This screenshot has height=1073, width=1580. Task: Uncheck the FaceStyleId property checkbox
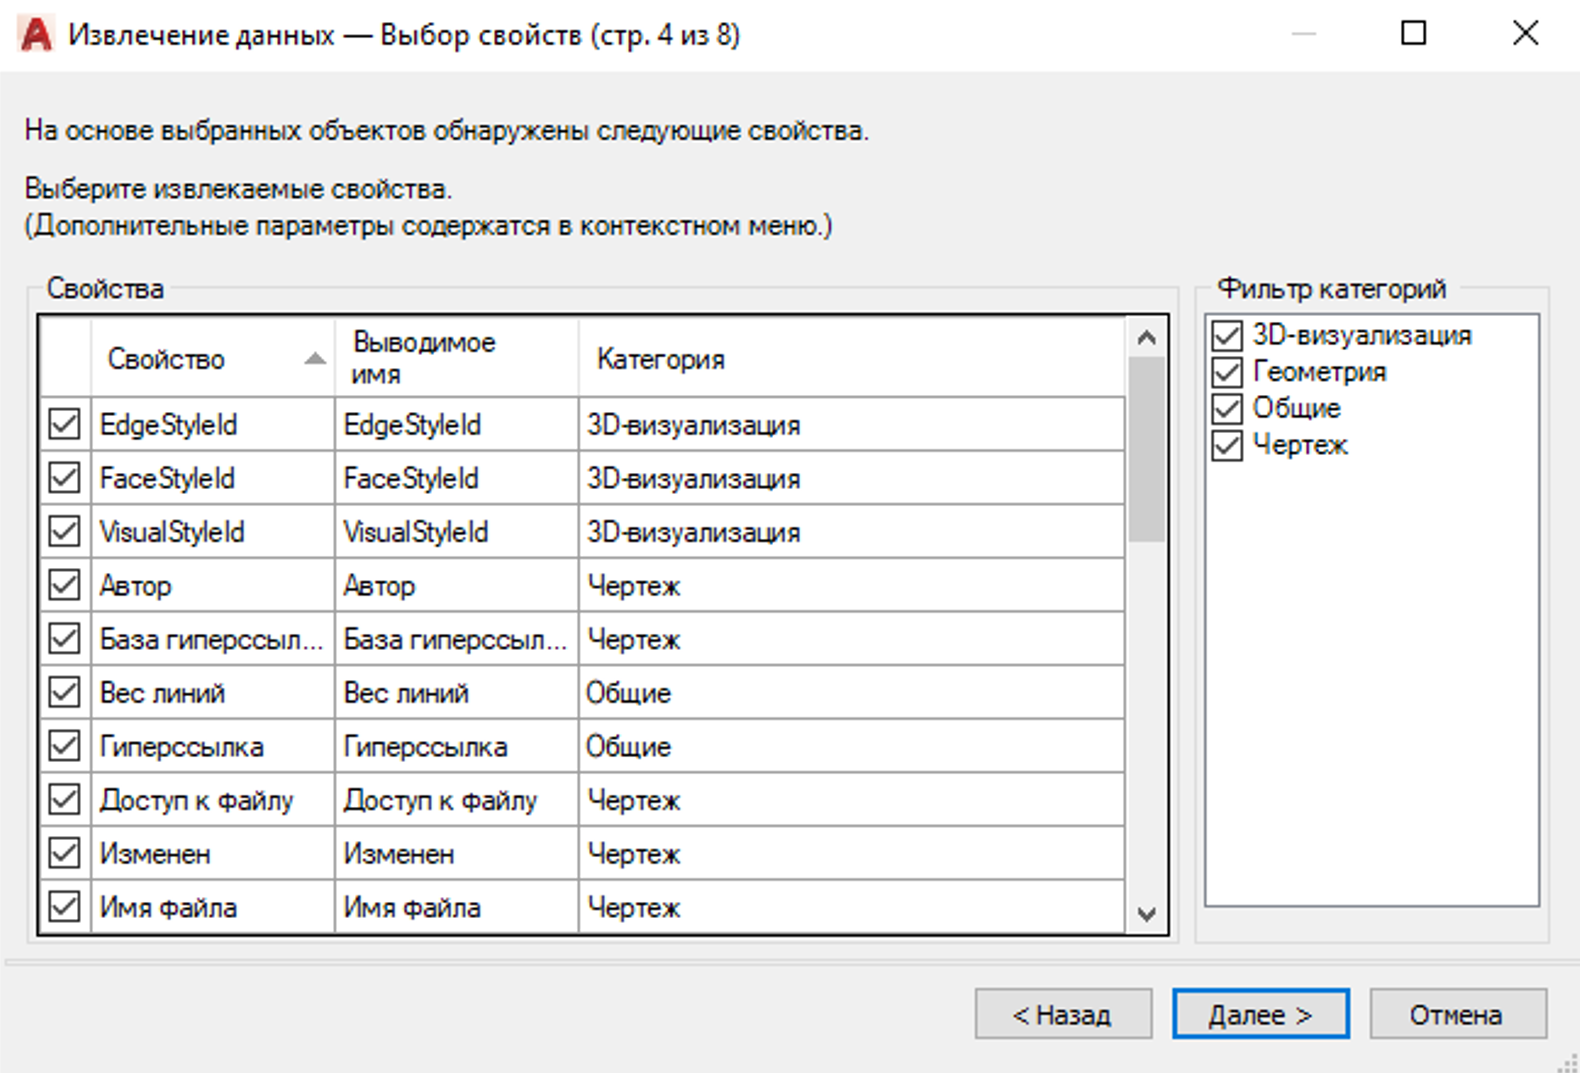click(x=65, y=478)
